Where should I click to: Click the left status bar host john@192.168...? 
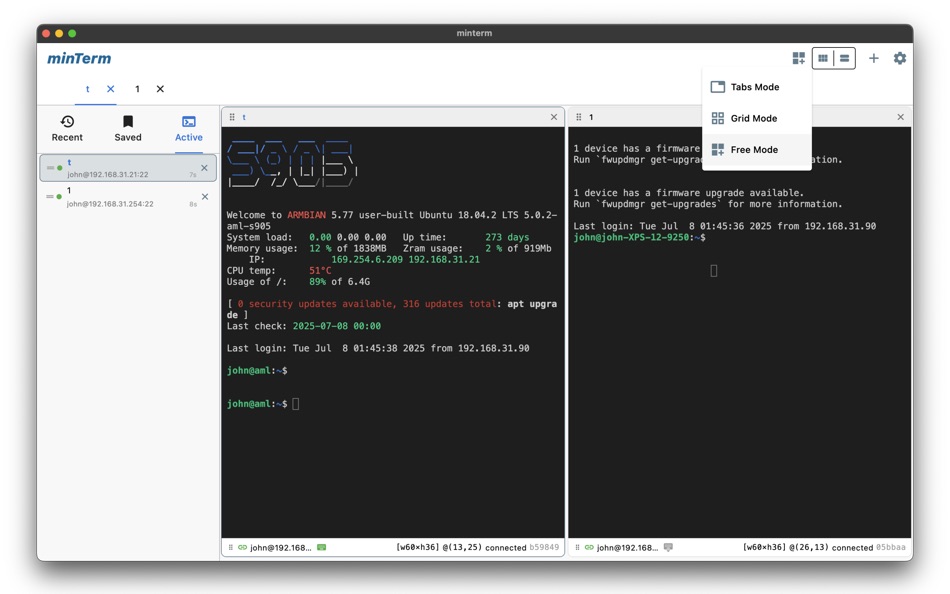tap(281, 548)
